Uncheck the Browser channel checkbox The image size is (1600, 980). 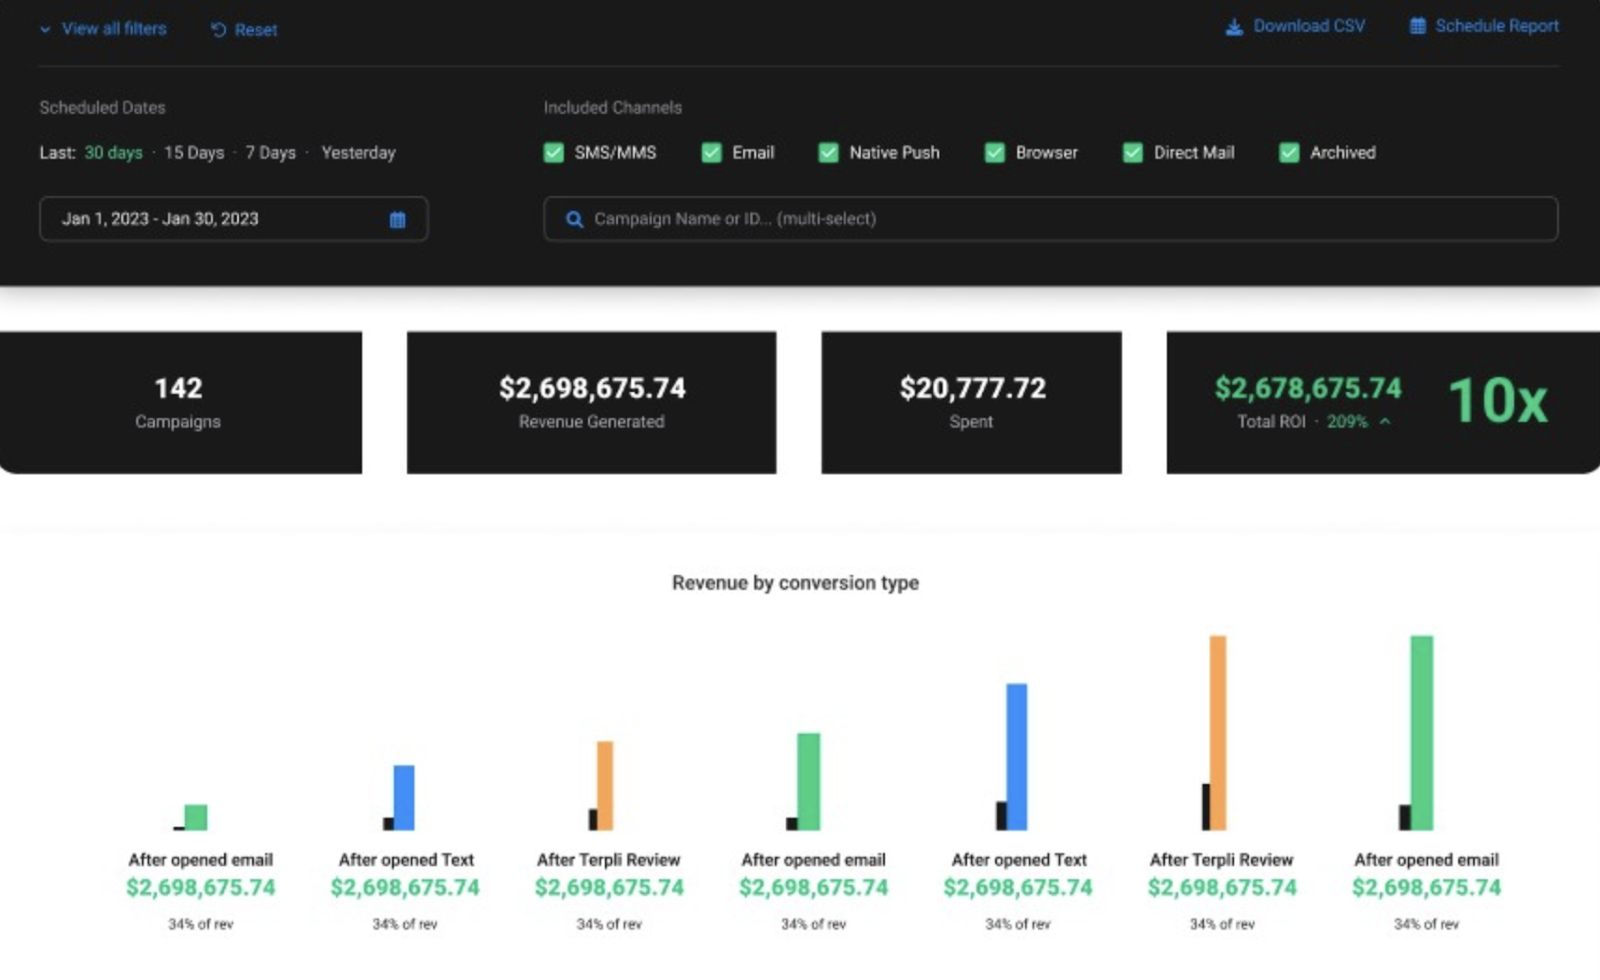(x=994, y=153)
